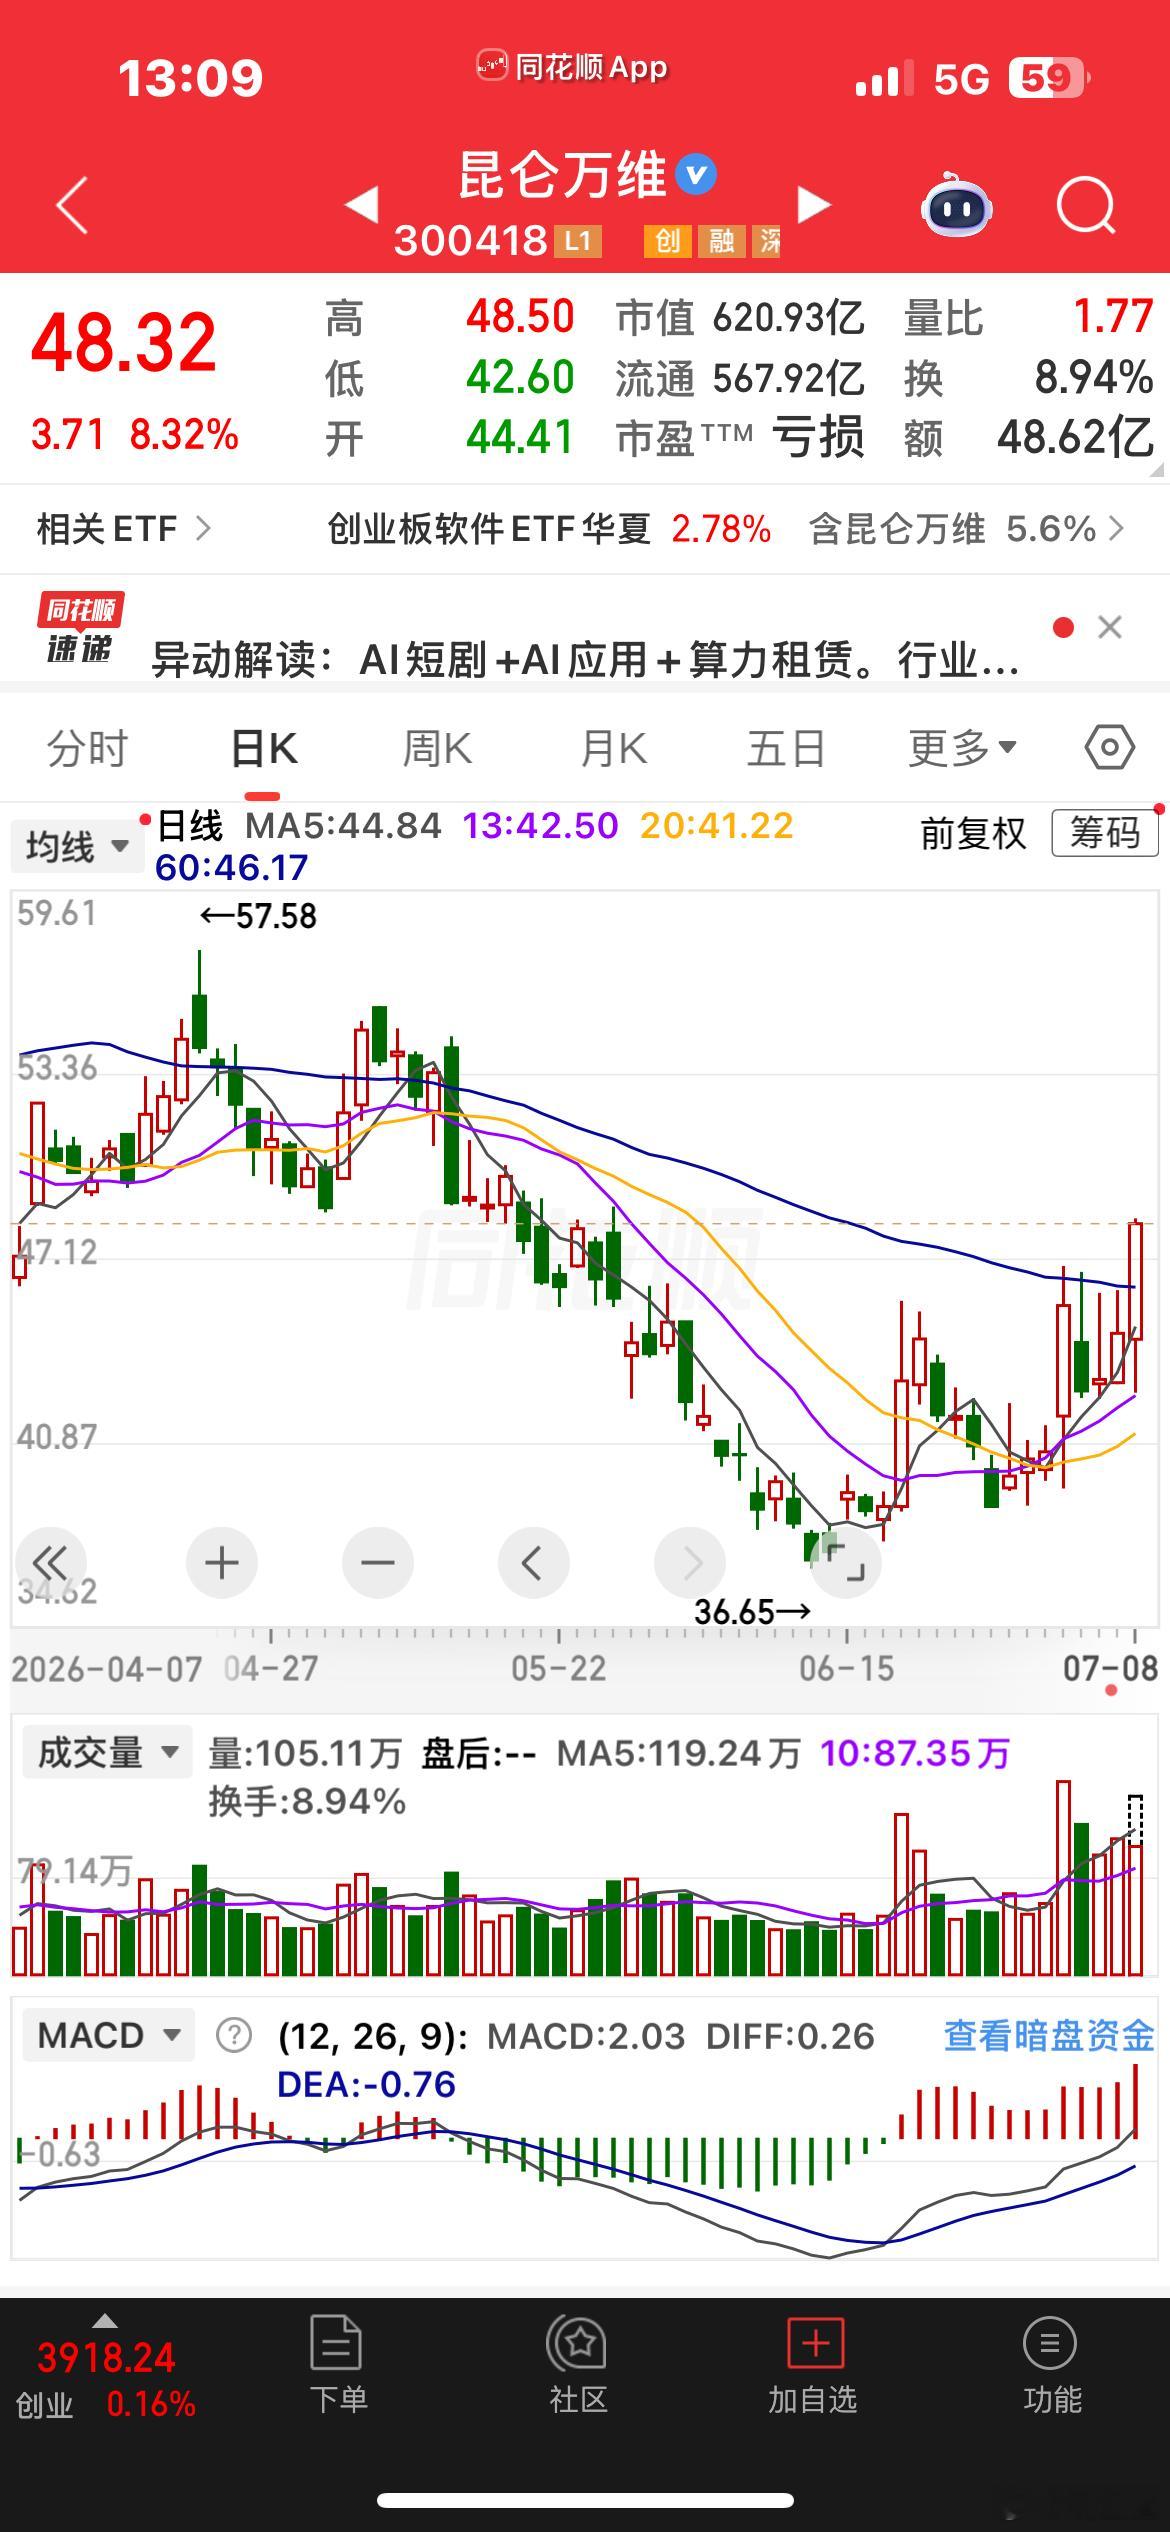Open the search magnifier icon
1170x2532 pixels.
[1086, 205]
